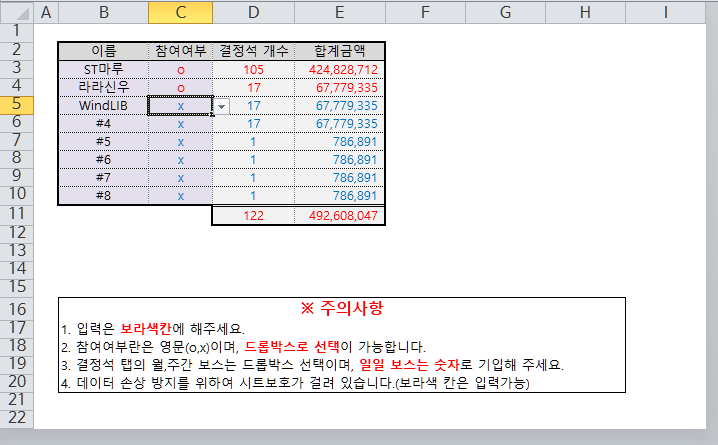The width and height of the screenshot is (718, 445).
Task: Click the 주의사항 notice title
Action: pyautogui.click(x=342, y=308)
